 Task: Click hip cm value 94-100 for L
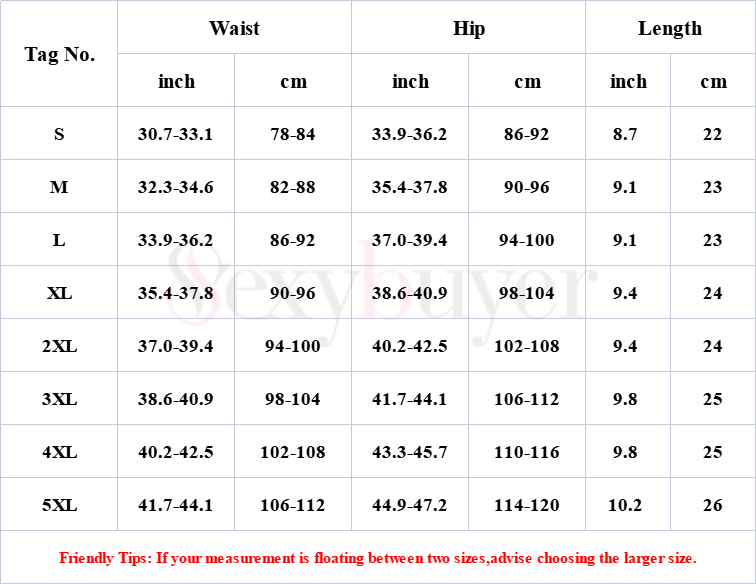click(526, 240)
